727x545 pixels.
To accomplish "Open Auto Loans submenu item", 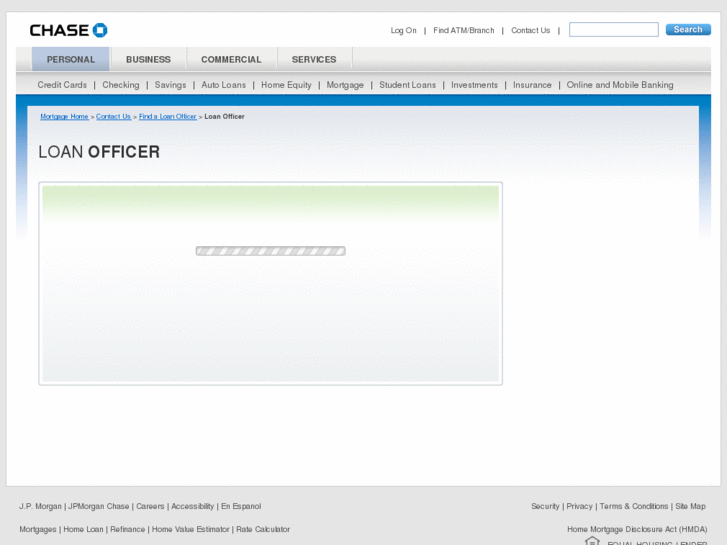I will tap(223, 85).
